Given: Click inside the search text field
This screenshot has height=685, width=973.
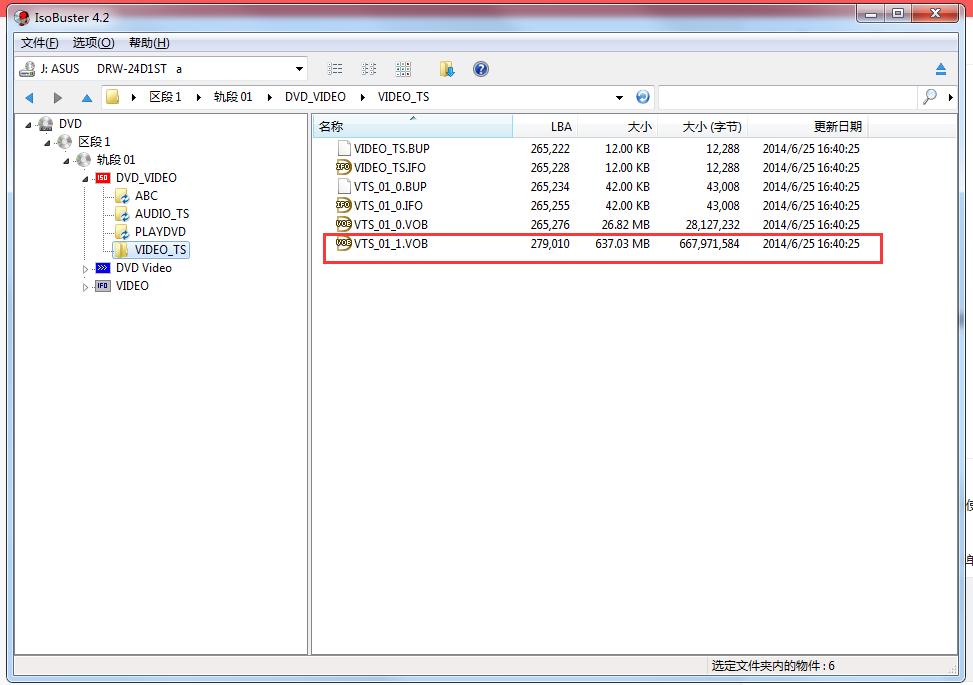Looking at the screenshot, I should 786,97.
